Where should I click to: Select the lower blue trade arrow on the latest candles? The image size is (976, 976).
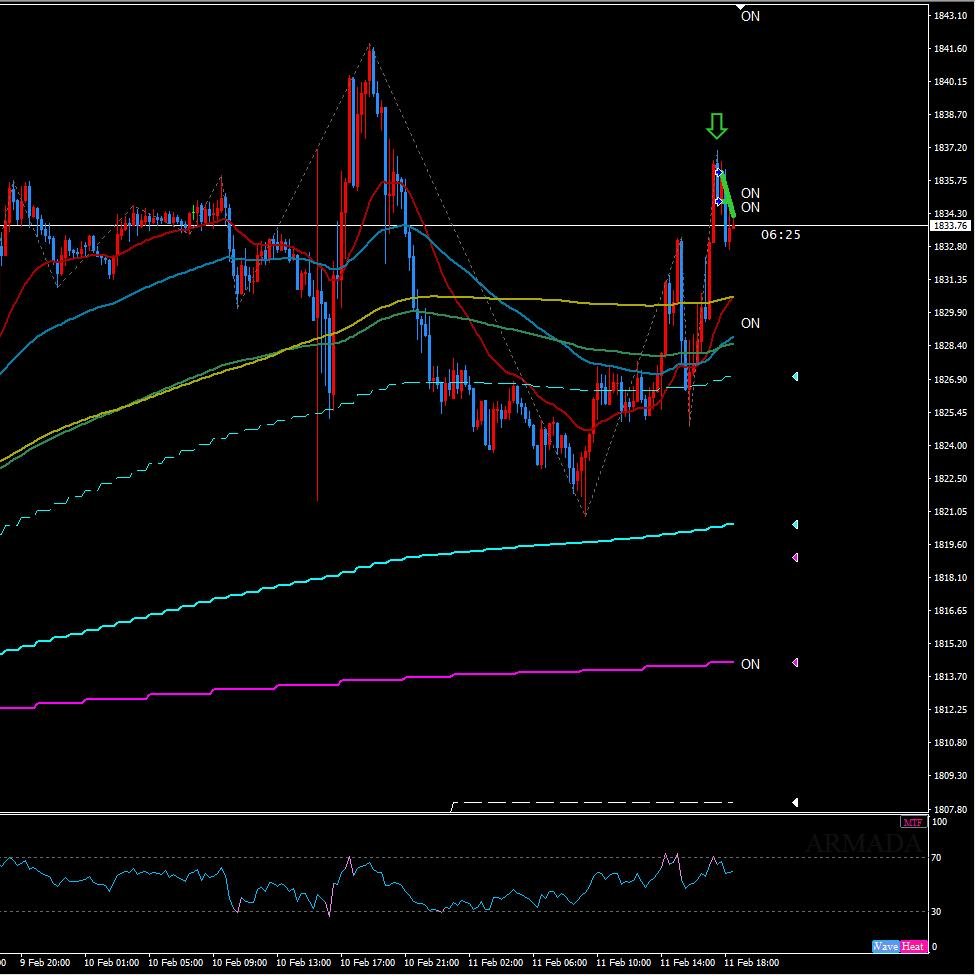click(x=718, y=201)
